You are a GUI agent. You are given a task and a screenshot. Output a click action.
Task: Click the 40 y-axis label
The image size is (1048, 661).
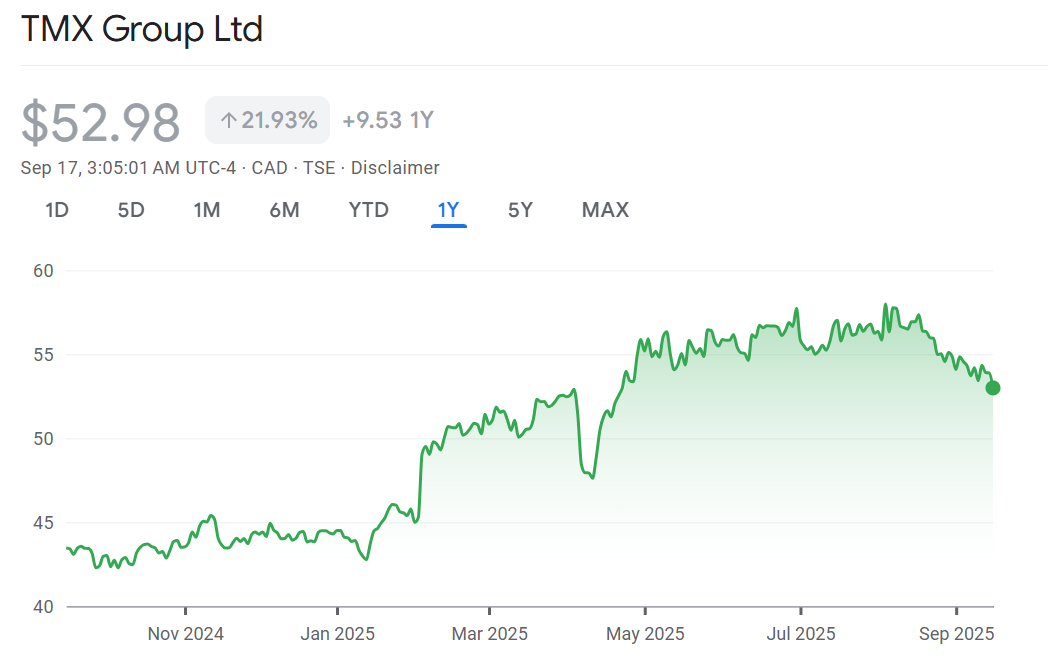click(x=43, y=607)
